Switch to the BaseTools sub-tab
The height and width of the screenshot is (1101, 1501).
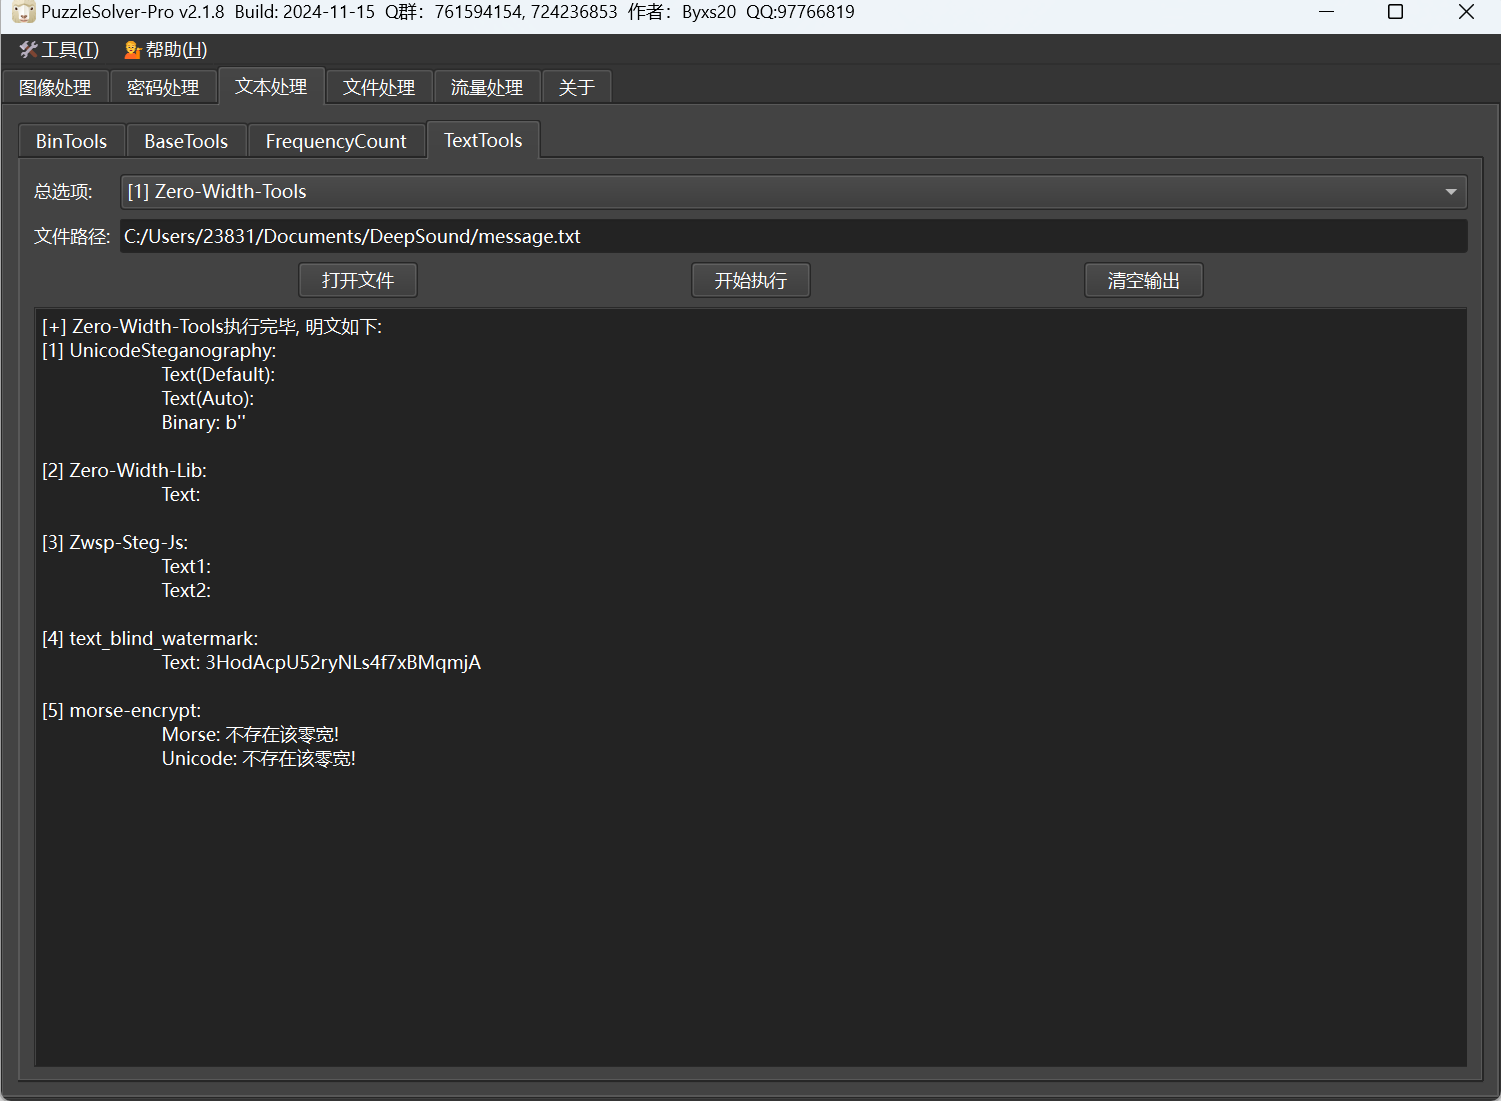click(x=186, y=141)
